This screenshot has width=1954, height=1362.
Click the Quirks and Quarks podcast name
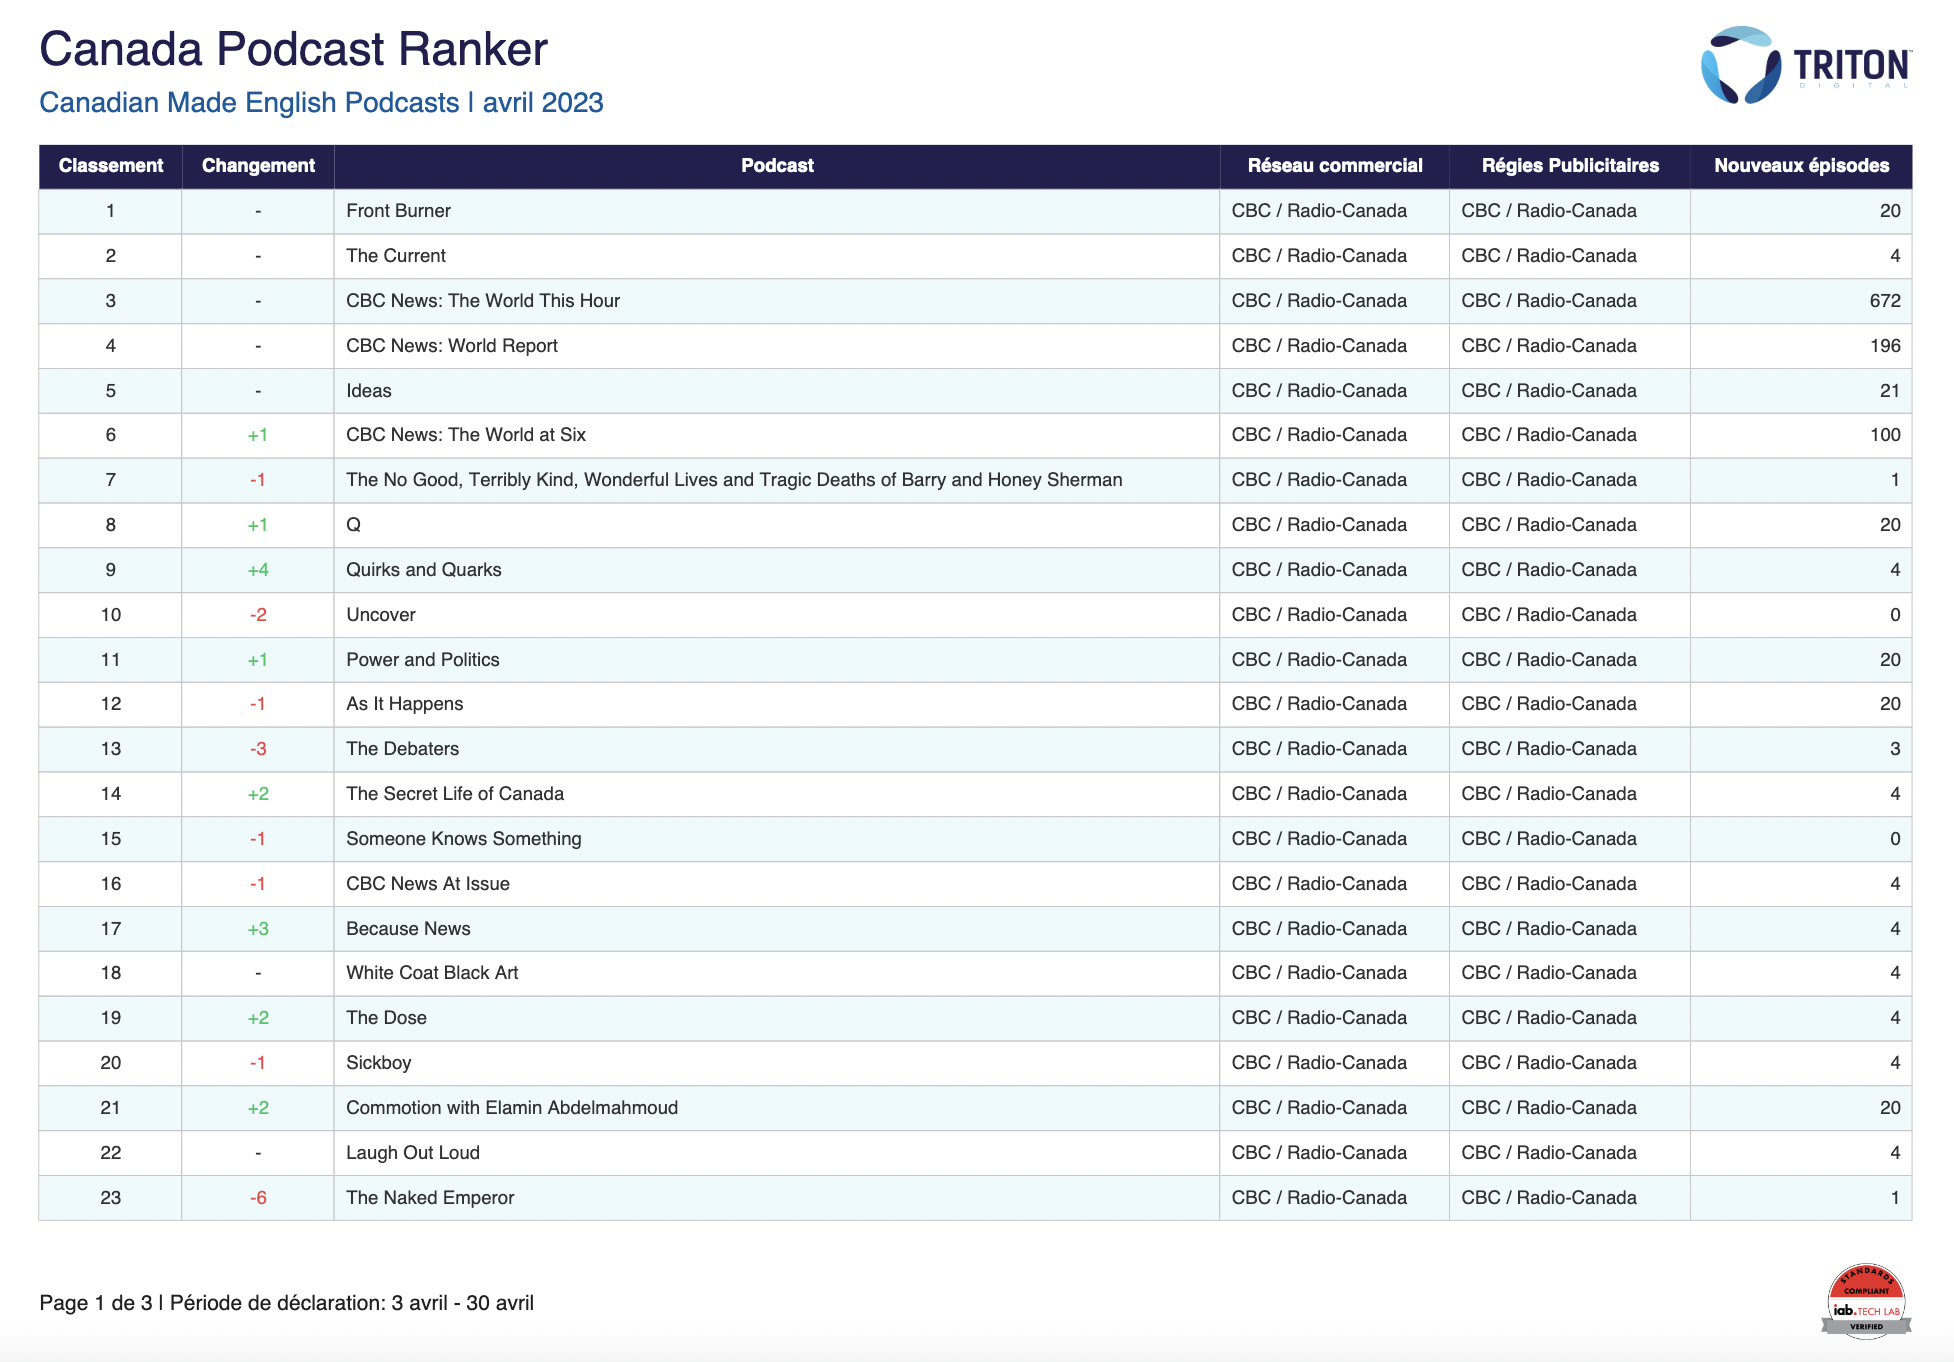[x=423, y=570]
